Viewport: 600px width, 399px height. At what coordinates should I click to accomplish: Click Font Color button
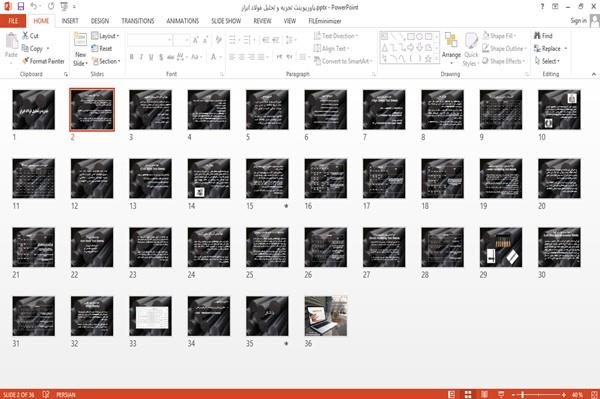point(214,57)
